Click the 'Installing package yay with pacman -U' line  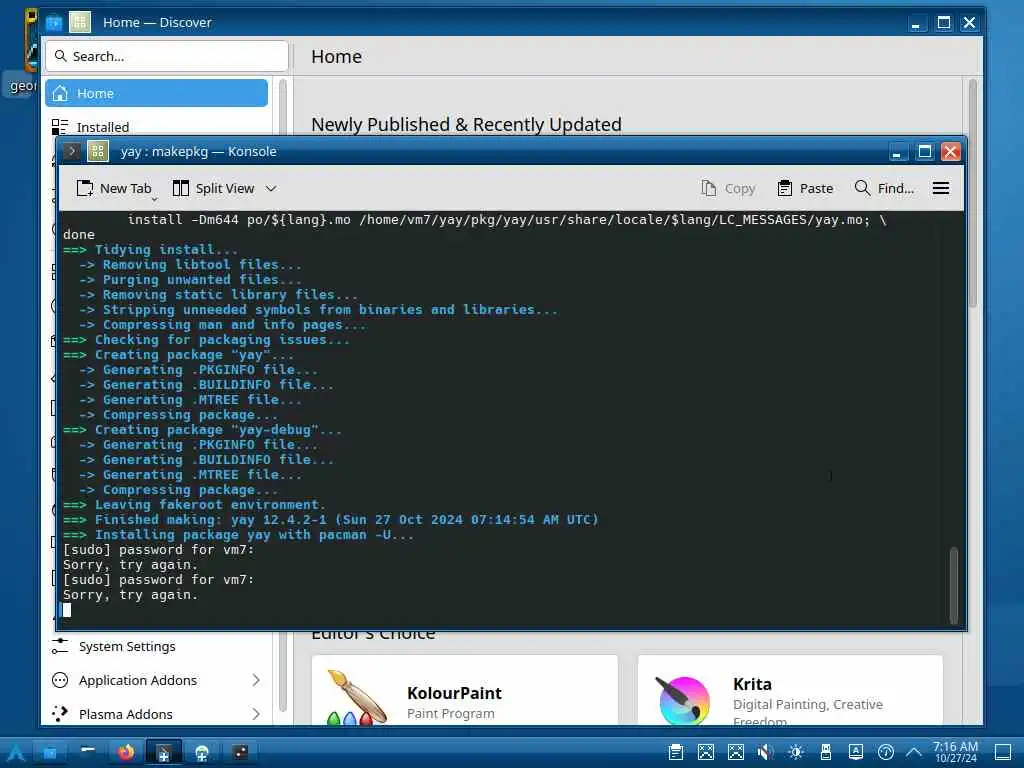coord(238,535)
